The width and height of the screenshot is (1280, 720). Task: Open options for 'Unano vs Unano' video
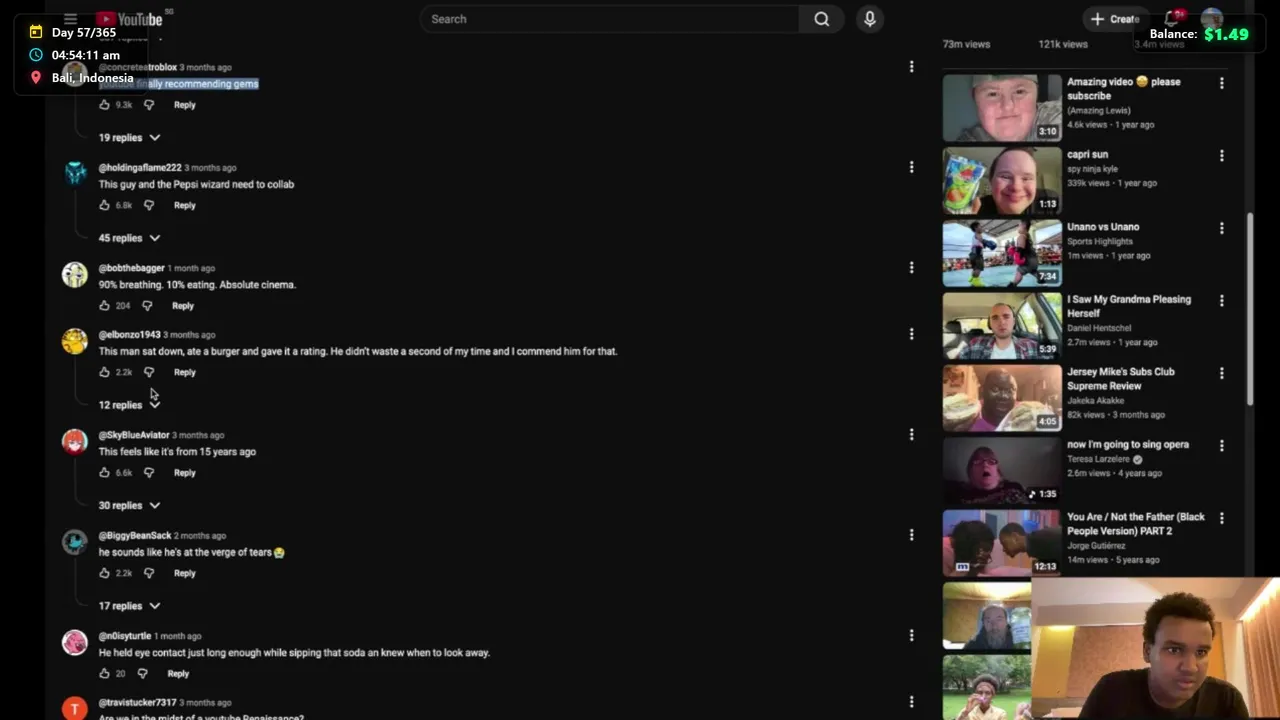pyautogui.click(x=1221, y=228)
